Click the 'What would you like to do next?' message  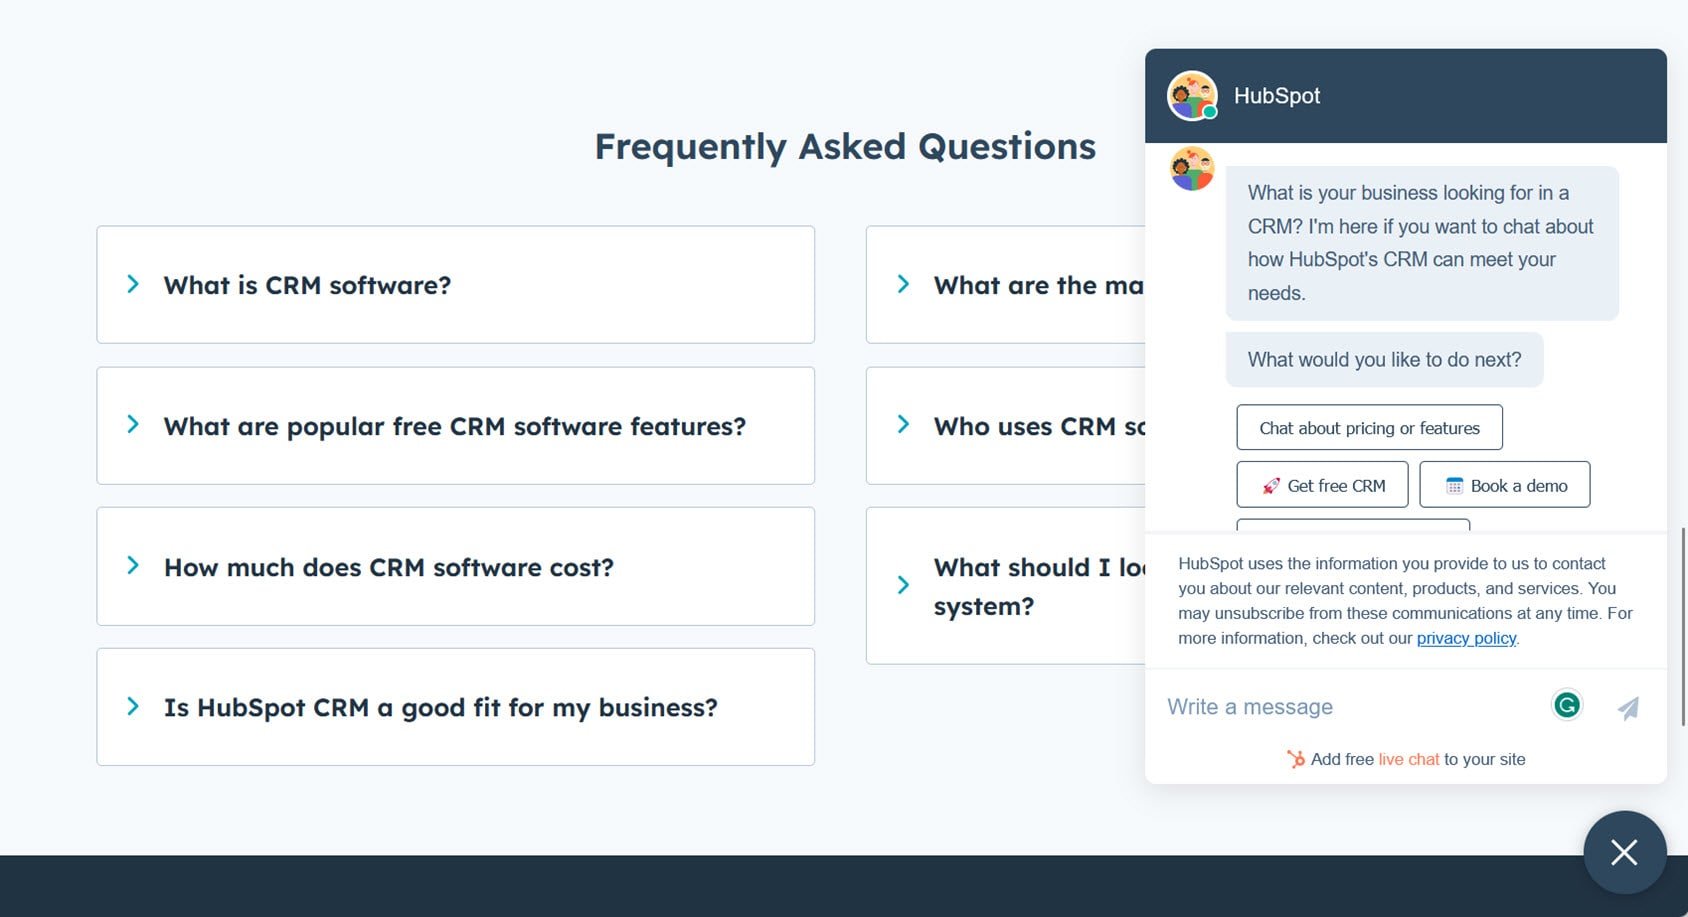[1384, 360]
